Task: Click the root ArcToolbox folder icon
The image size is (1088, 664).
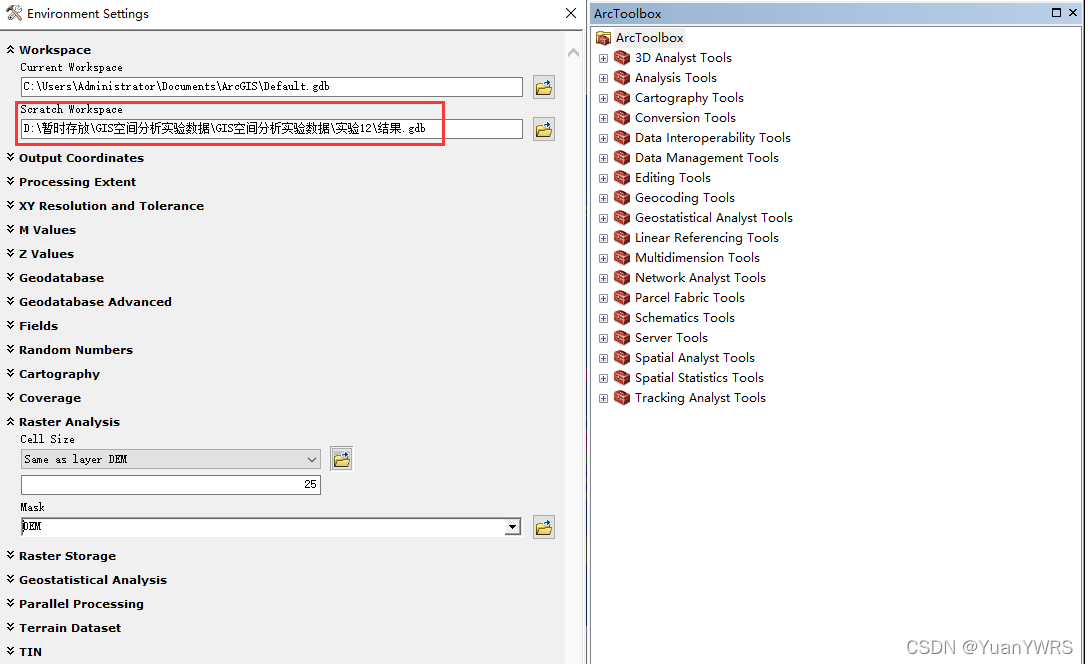Action: pos(604,38)
